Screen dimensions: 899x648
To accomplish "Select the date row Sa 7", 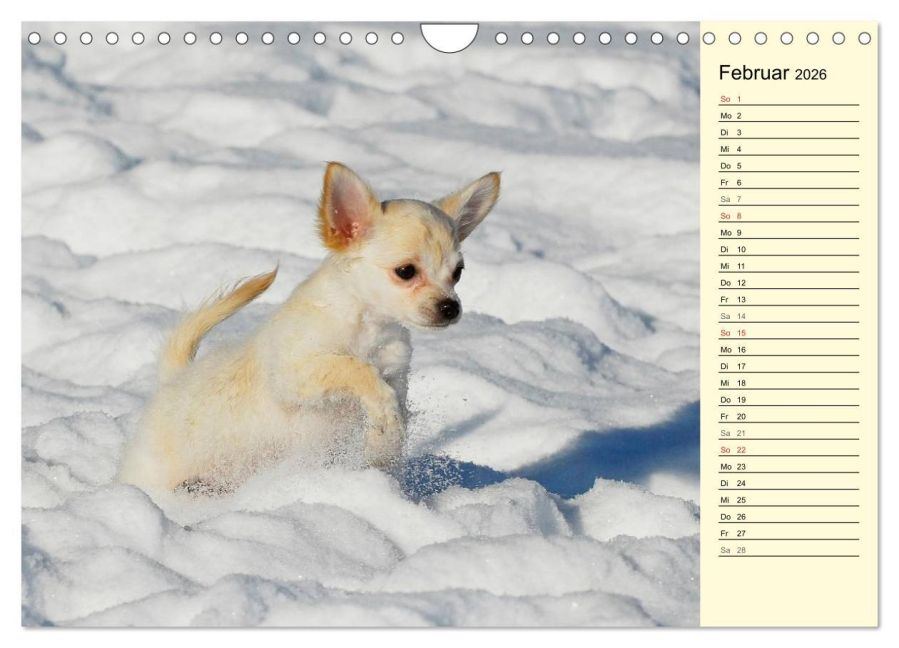I will pos(789,199).
